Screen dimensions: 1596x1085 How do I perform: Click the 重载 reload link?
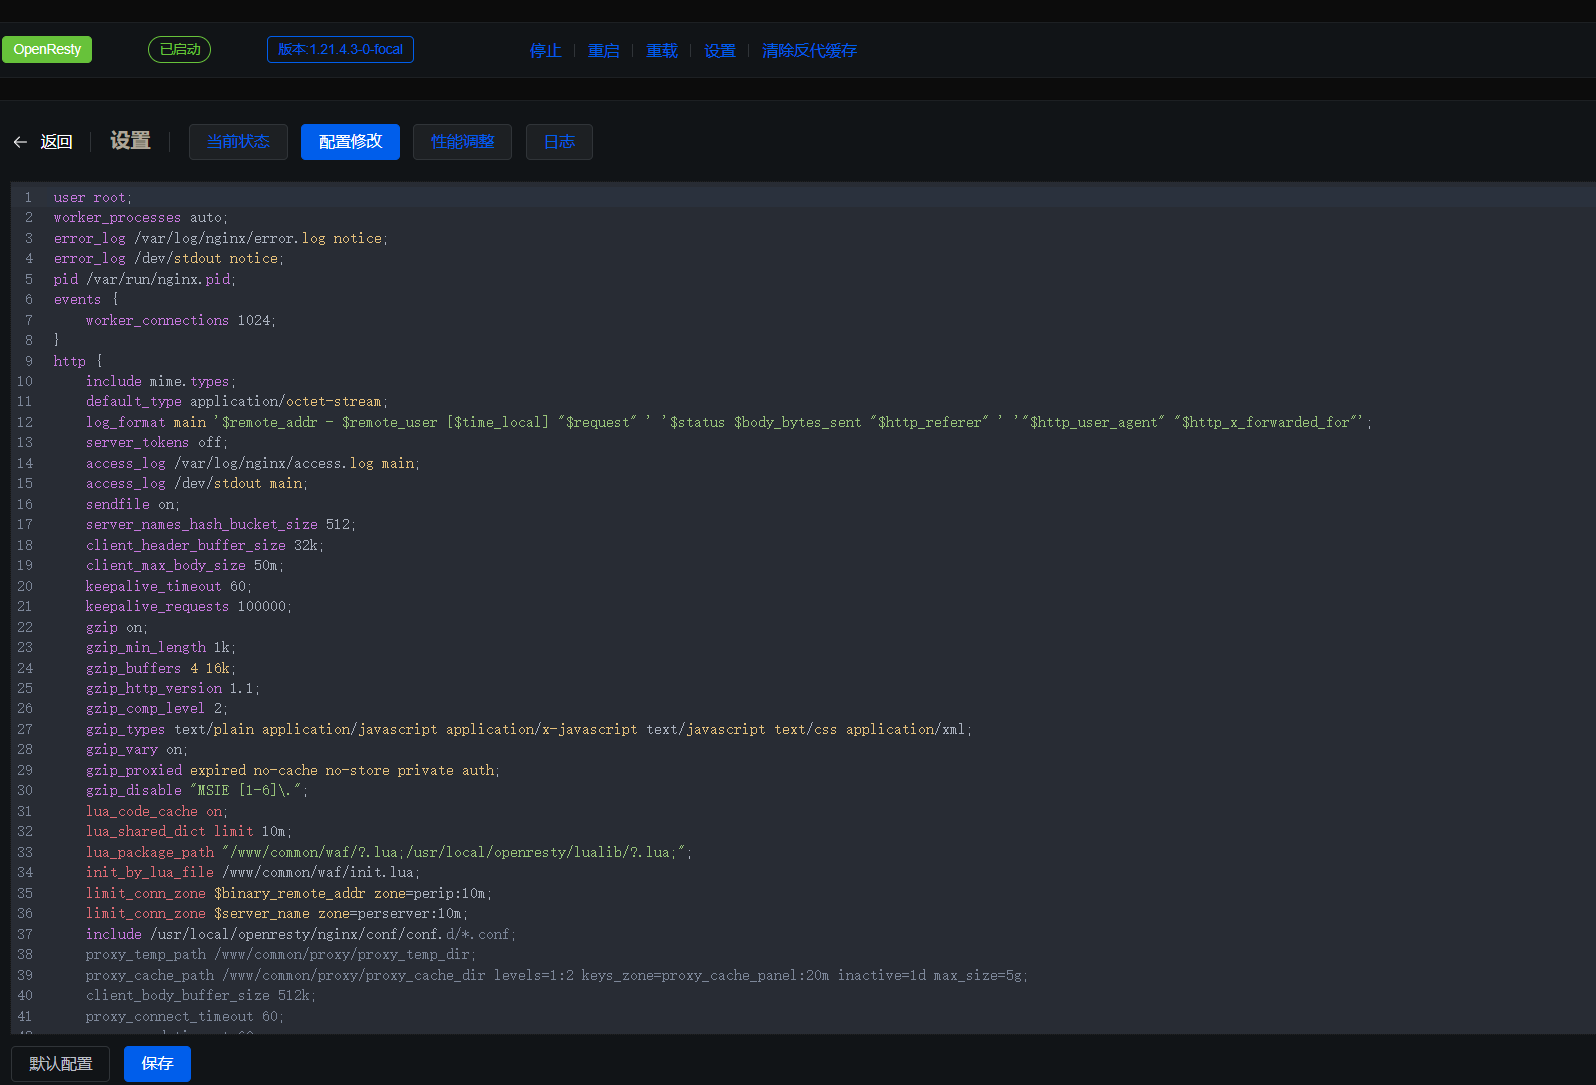[661, 51]
